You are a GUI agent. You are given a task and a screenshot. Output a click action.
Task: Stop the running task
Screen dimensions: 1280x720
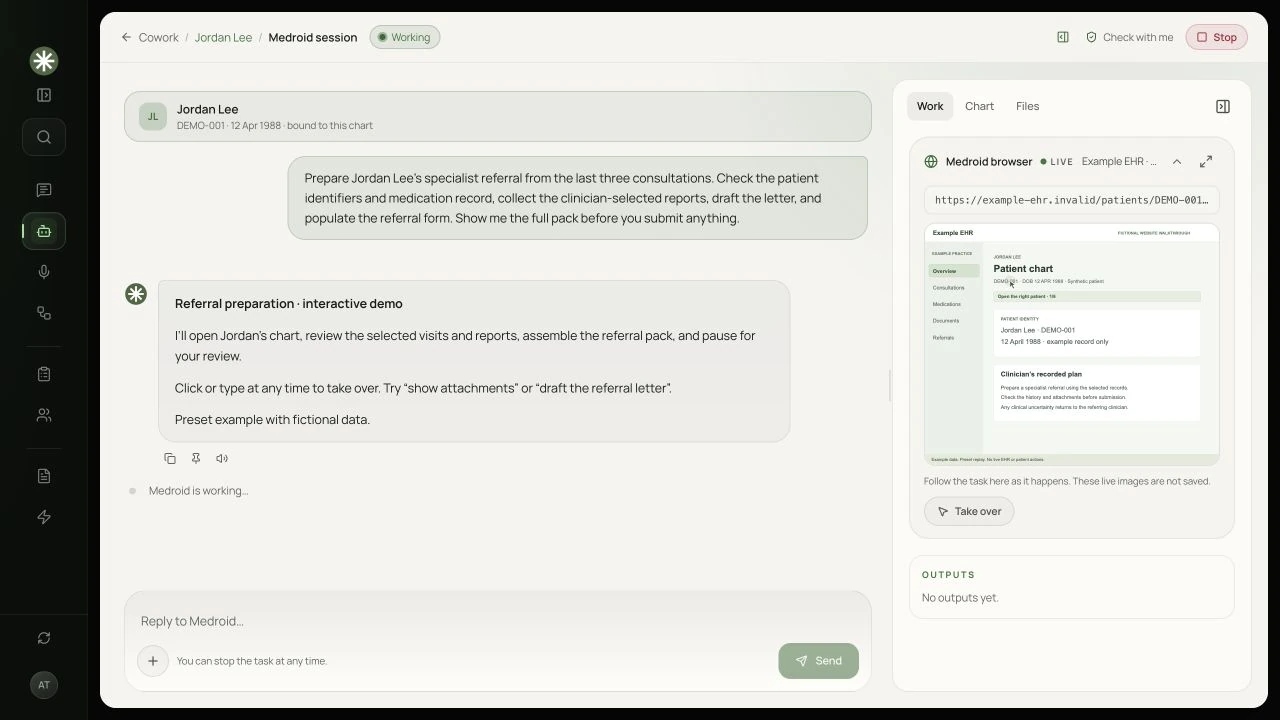click(x=1217, y=37)
